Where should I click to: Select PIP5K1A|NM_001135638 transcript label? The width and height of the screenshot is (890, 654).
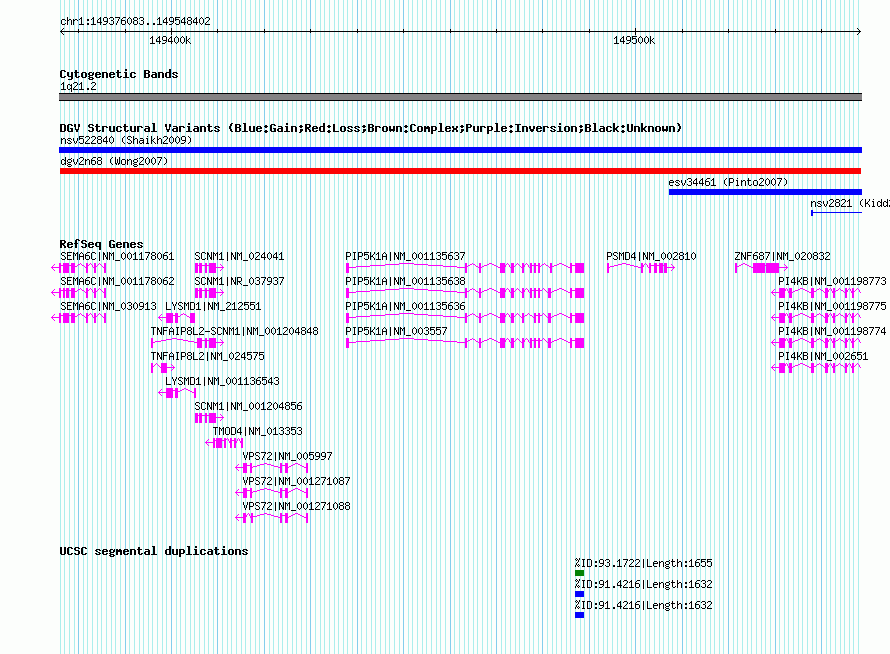(405, 281)
